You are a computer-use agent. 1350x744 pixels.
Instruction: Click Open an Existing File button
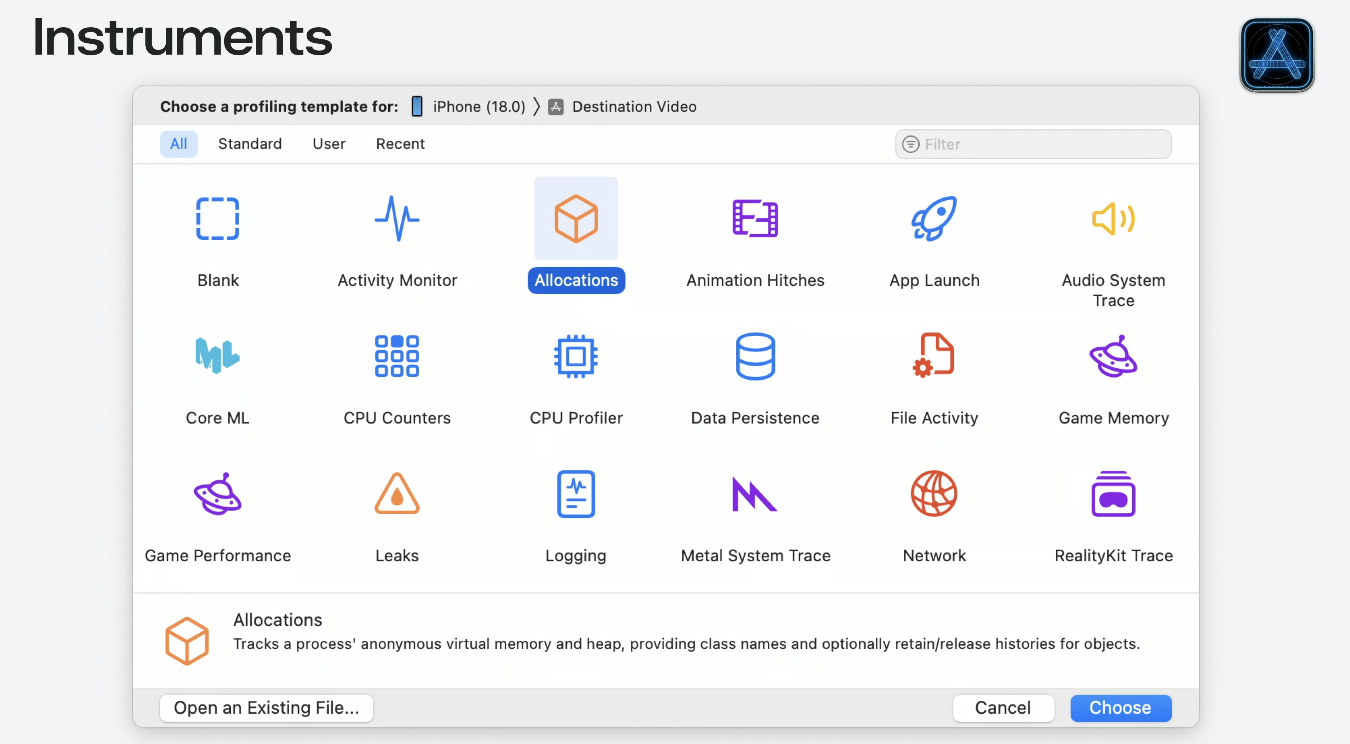tap(266, 708)
